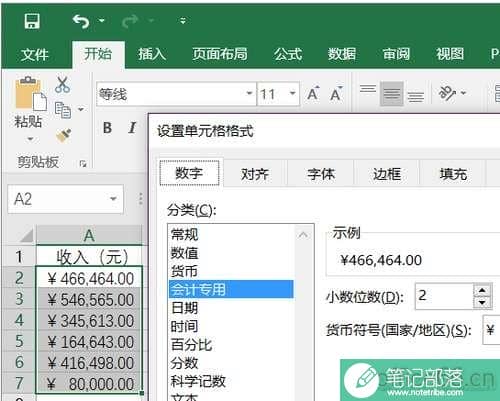Click the 小数位数 decimal places field

click(x=444, y=296)
